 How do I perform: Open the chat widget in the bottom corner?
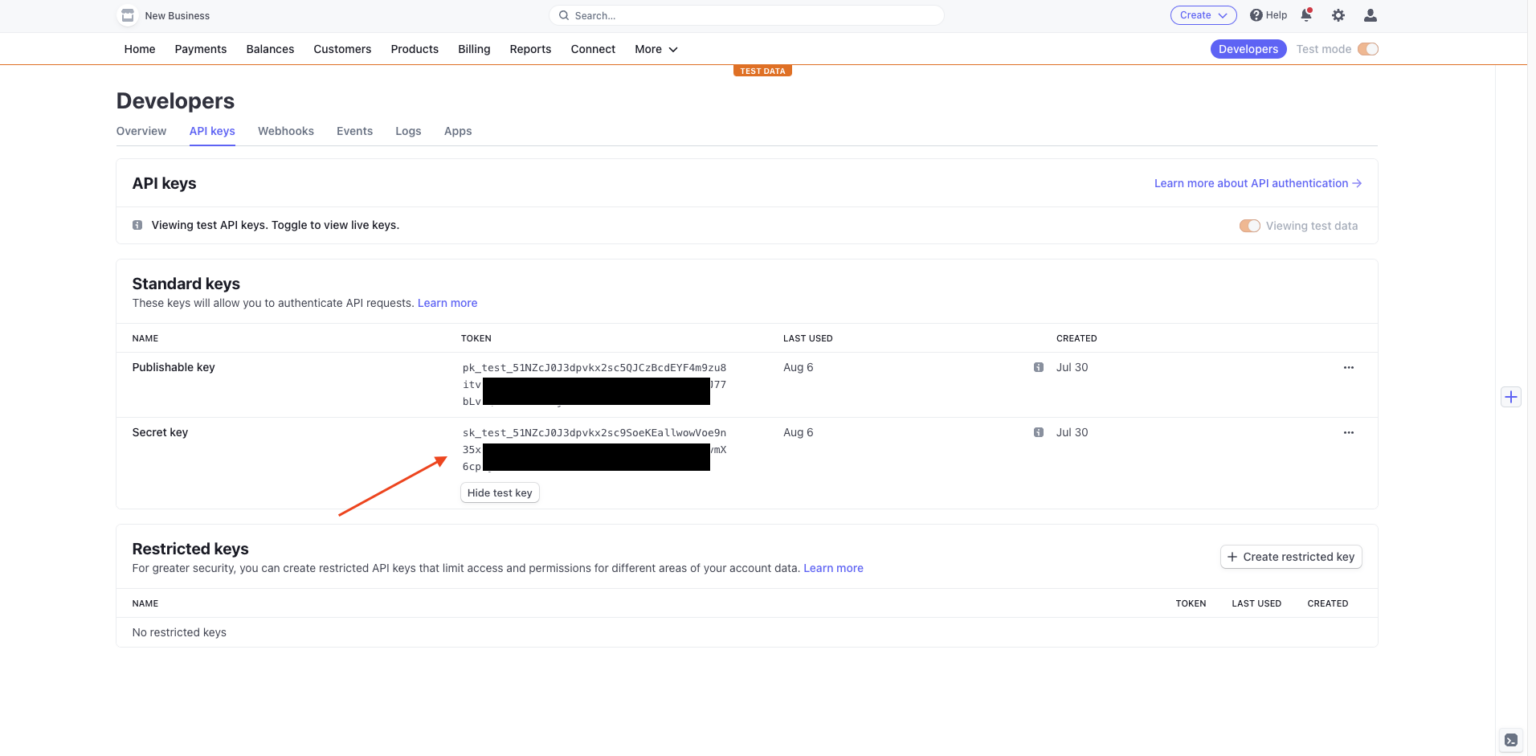tap(1510, 740)
